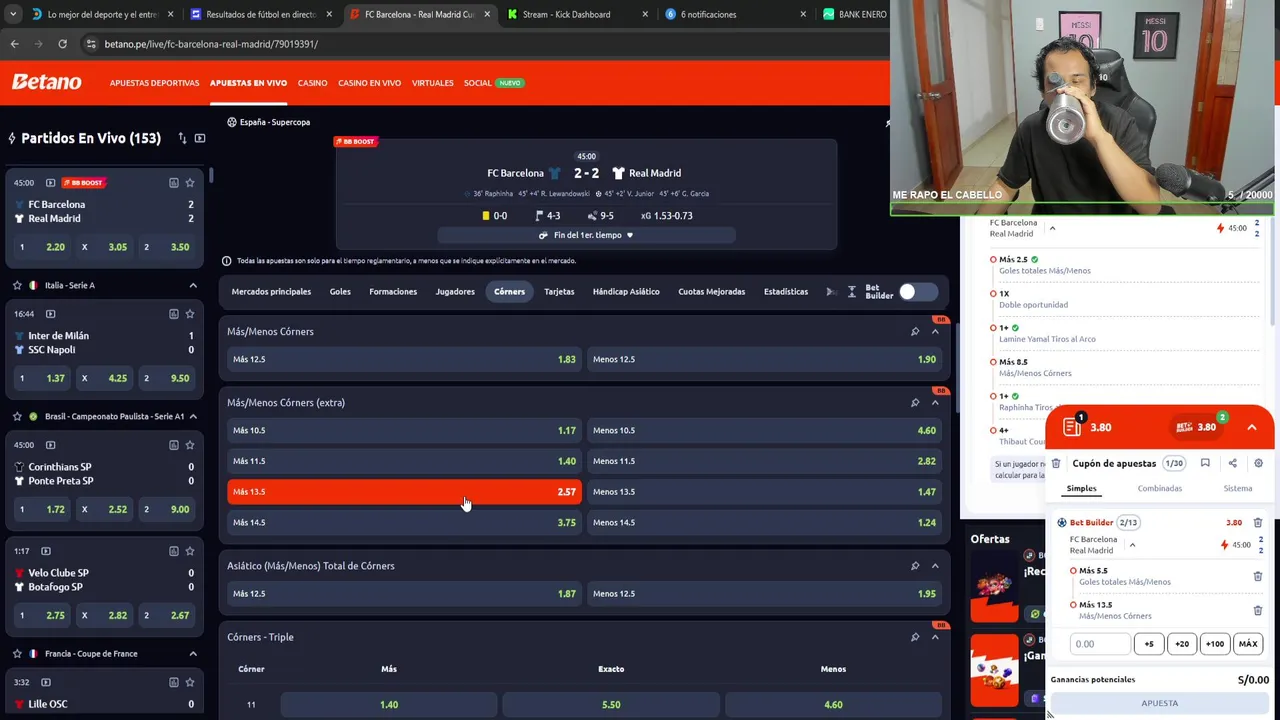1280x720 pixels.
Task: Select Menos 12.5 at 1.90
Action: point(764,359)
